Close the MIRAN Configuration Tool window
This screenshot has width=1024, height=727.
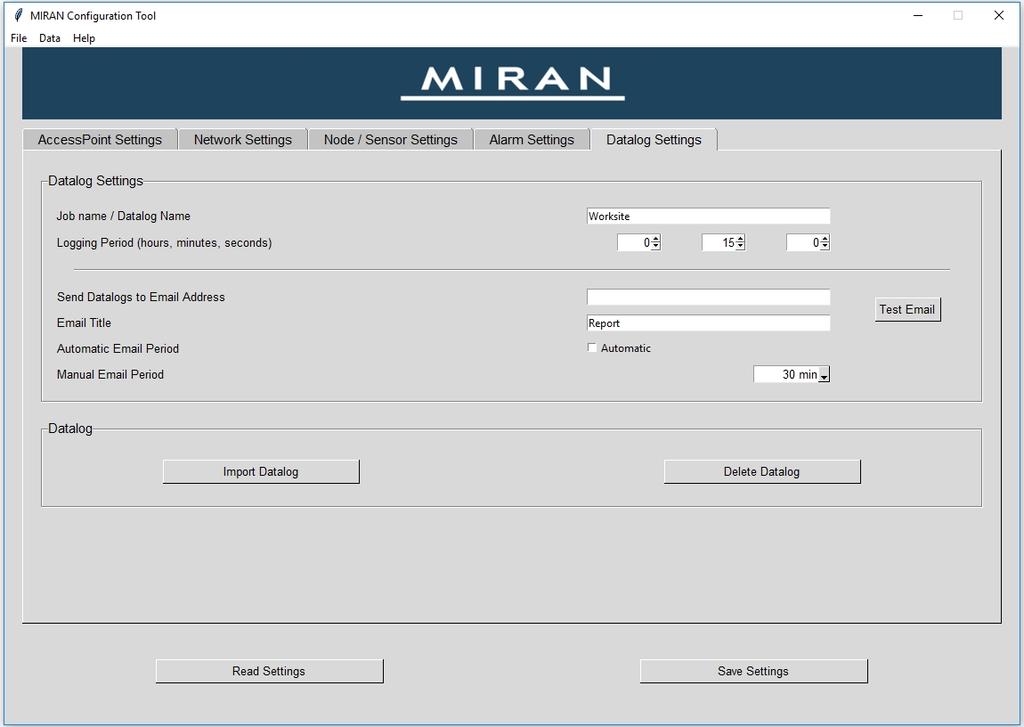(999, 15)
